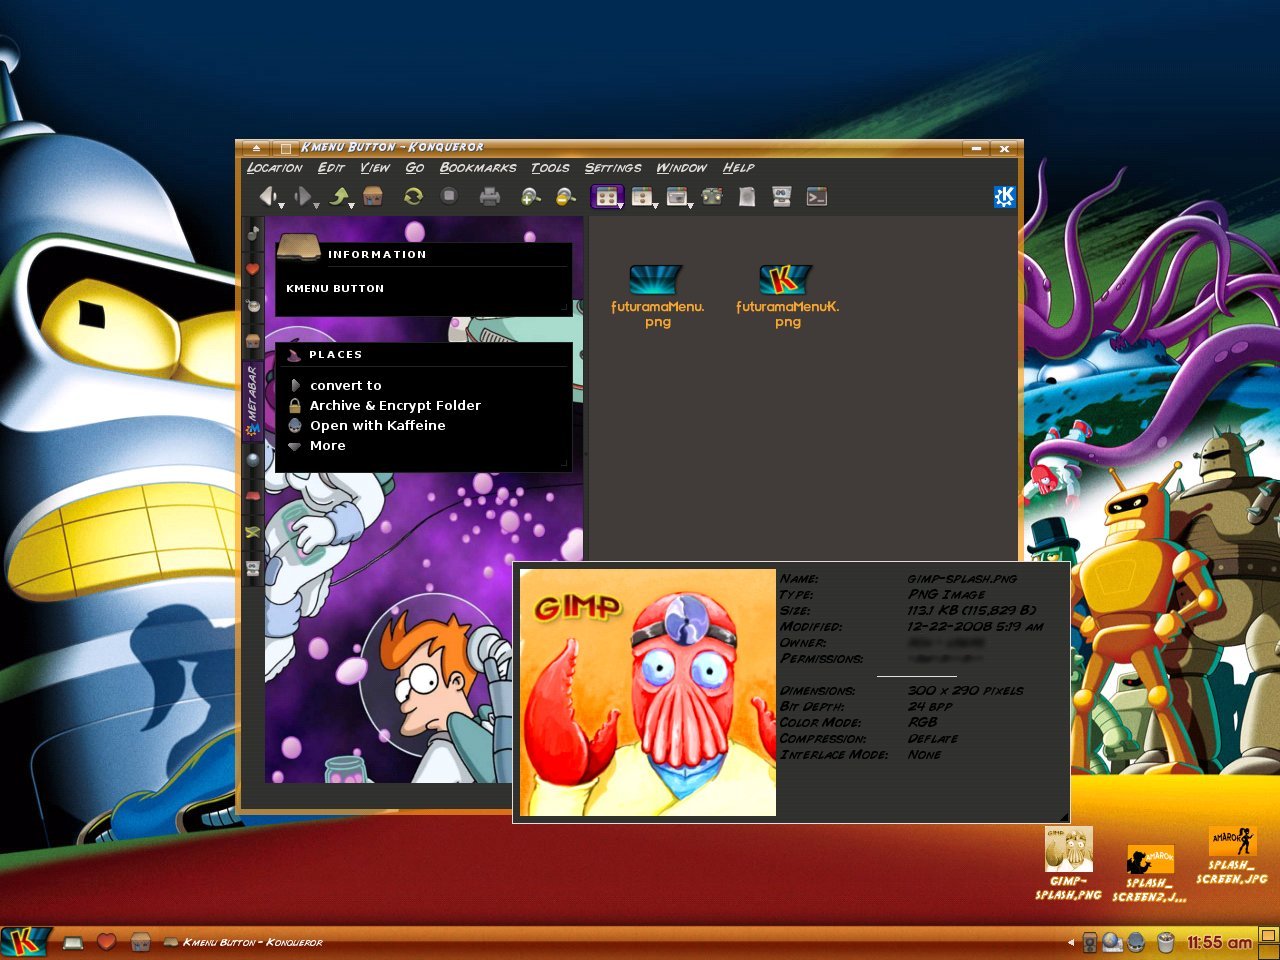Open splash_screen.jpg desktop icon
Screen dimensions: 1280x960
tap(1232, 856)
